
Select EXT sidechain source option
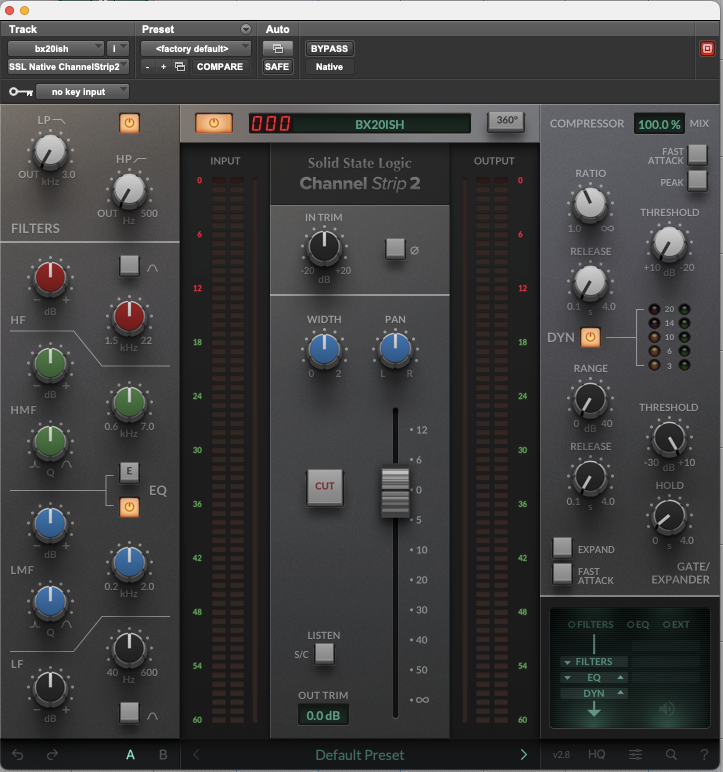(676, 624)
